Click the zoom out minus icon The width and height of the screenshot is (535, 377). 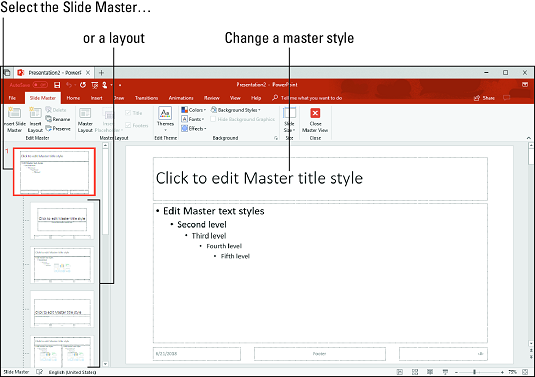[x=457, y=372]
